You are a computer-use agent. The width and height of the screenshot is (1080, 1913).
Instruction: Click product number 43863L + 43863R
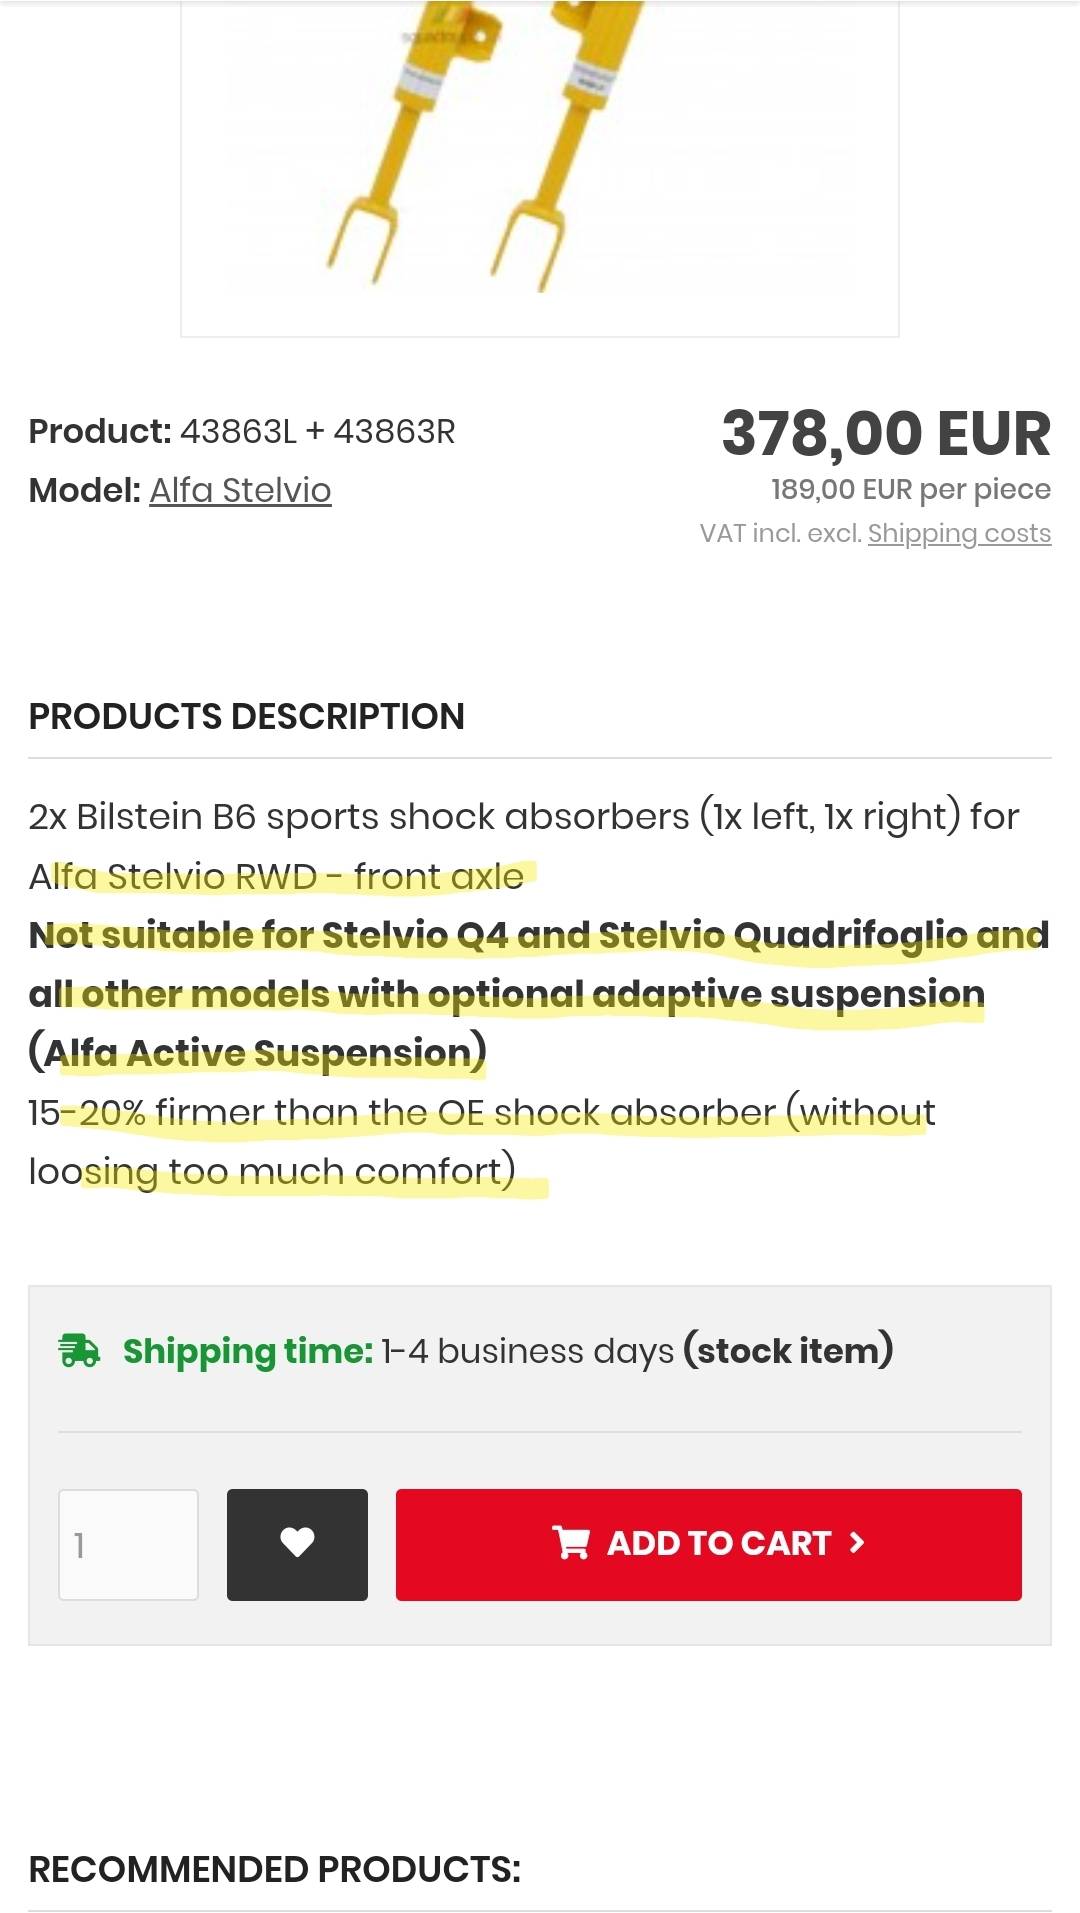[317, 431]
